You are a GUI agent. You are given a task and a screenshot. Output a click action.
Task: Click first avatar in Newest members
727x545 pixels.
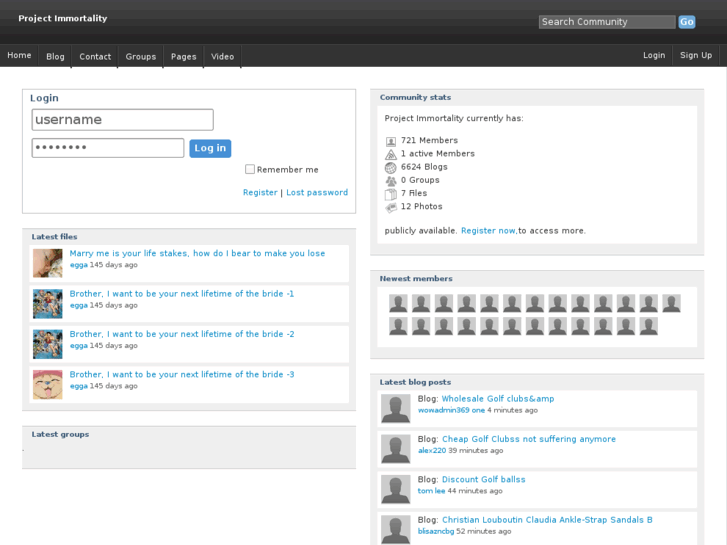point(398,303)
